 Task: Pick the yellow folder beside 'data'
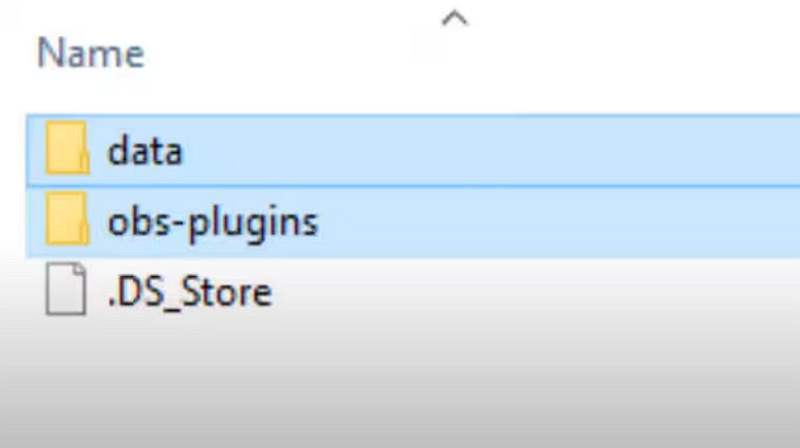pyautogui.click(x=67, y=148)
